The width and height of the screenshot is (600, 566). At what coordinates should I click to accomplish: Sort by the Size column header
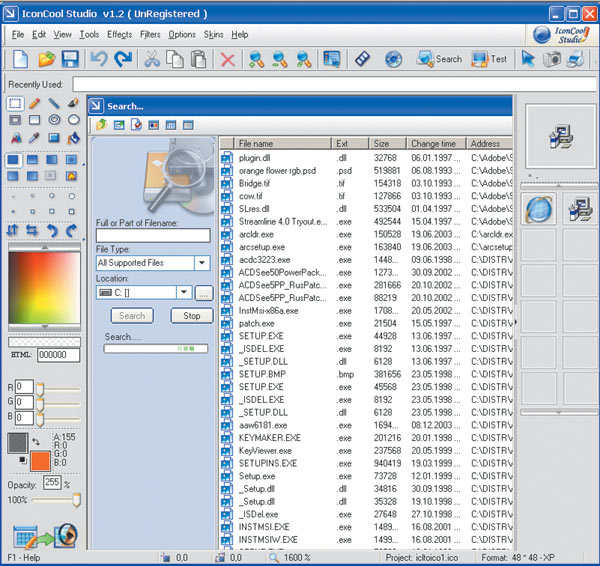click(387, 144)
